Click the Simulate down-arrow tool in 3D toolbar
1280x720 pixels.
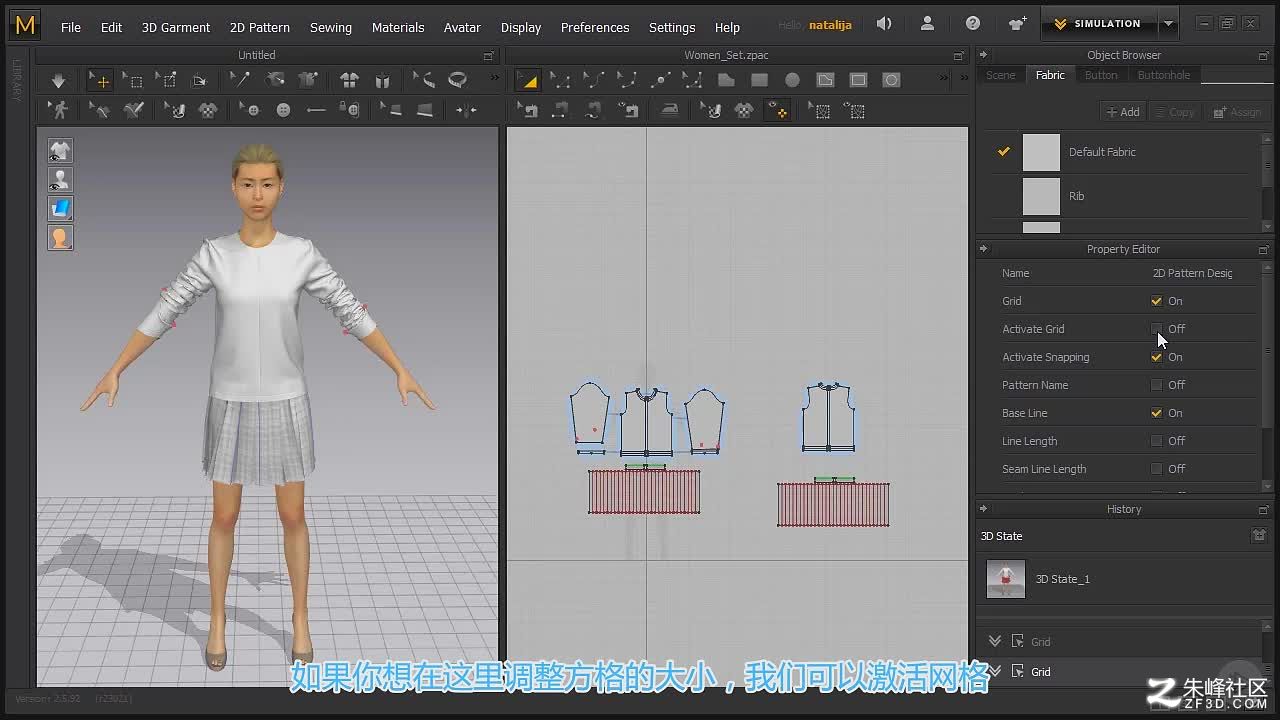click(x=58, y=80)
